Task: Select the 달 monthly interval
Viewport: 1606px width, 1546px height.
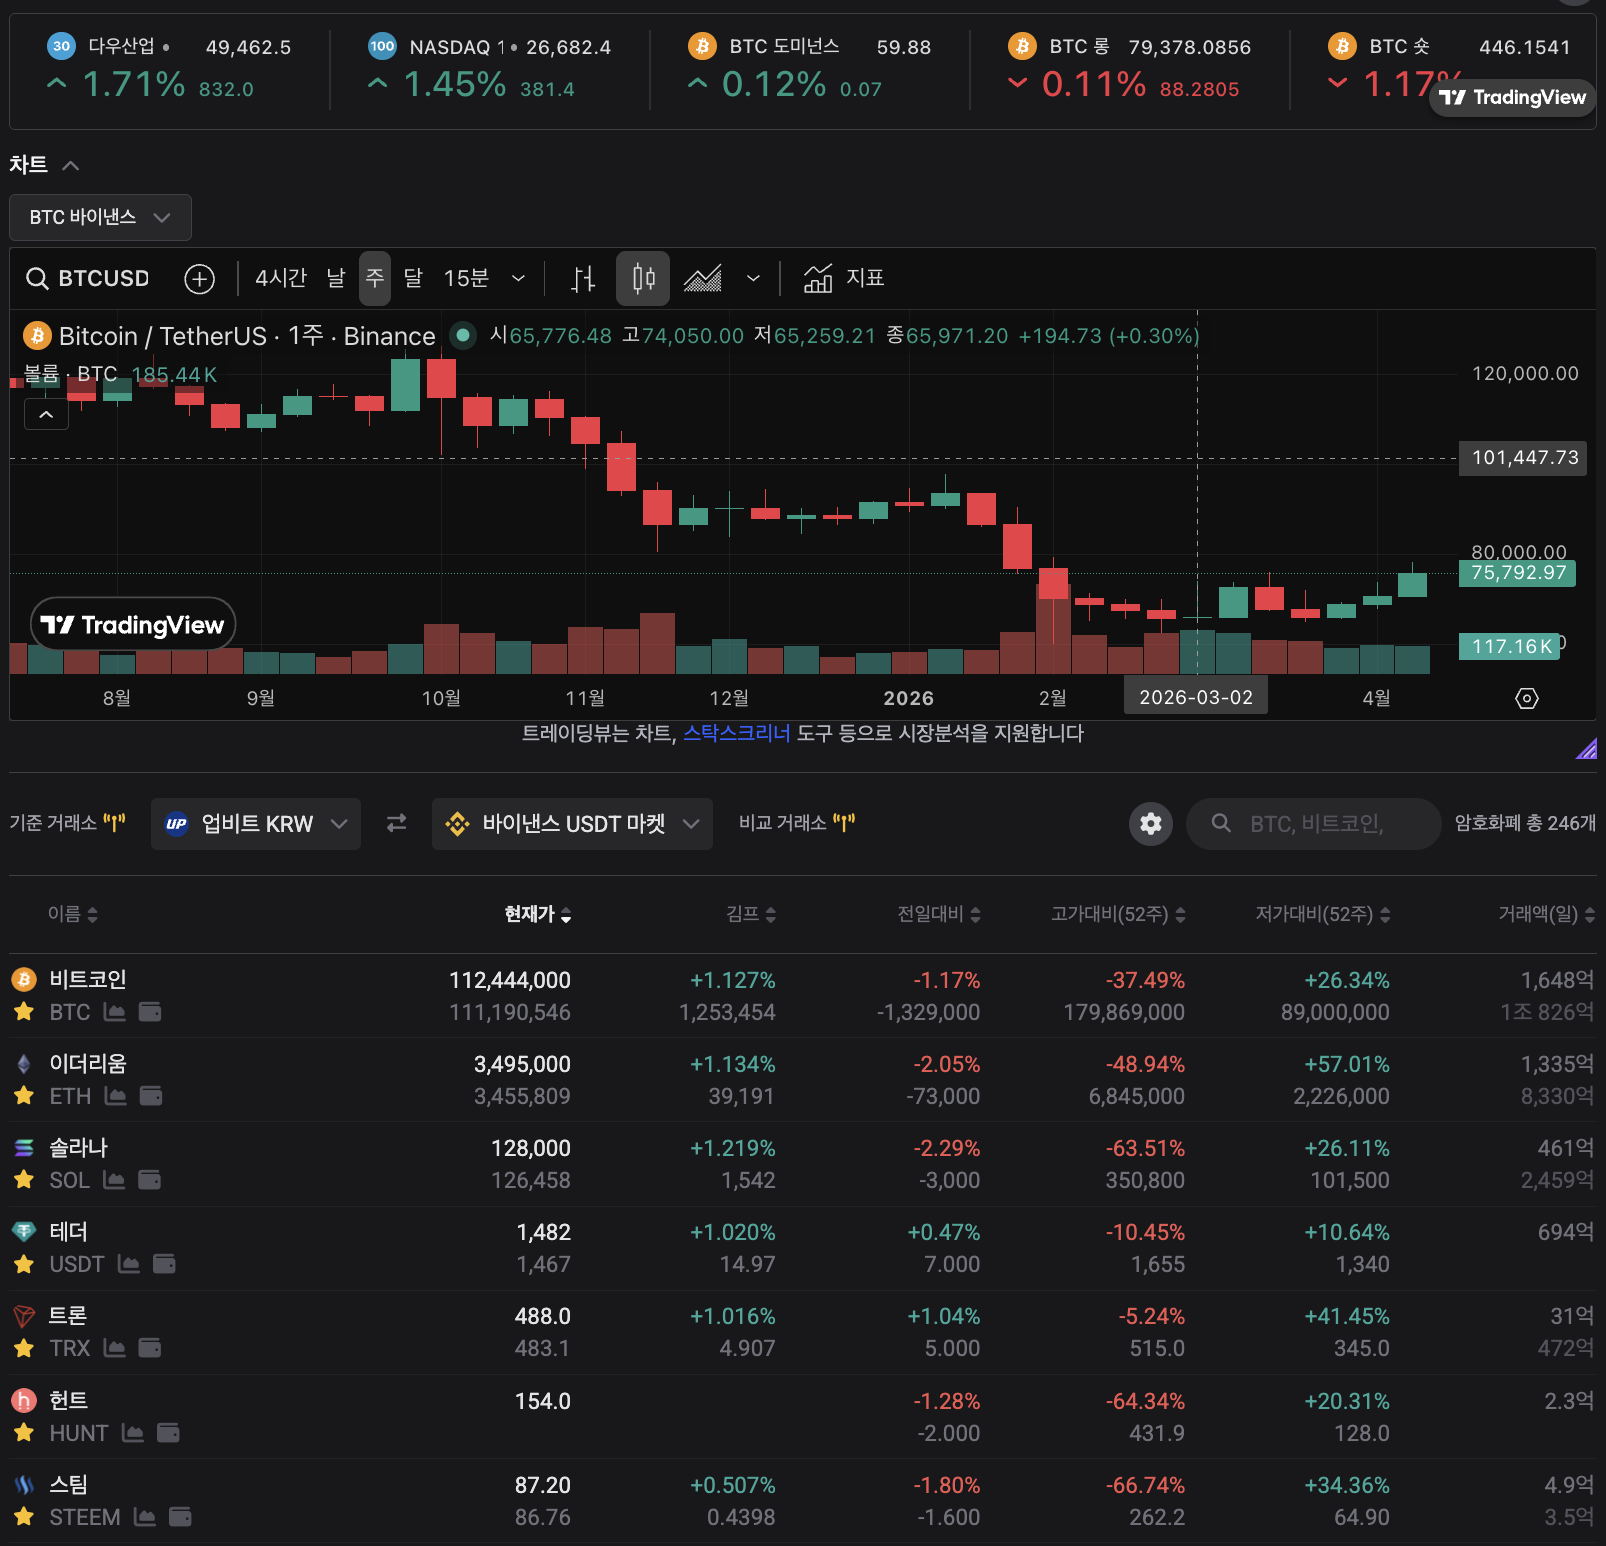Action: [413, 278]
